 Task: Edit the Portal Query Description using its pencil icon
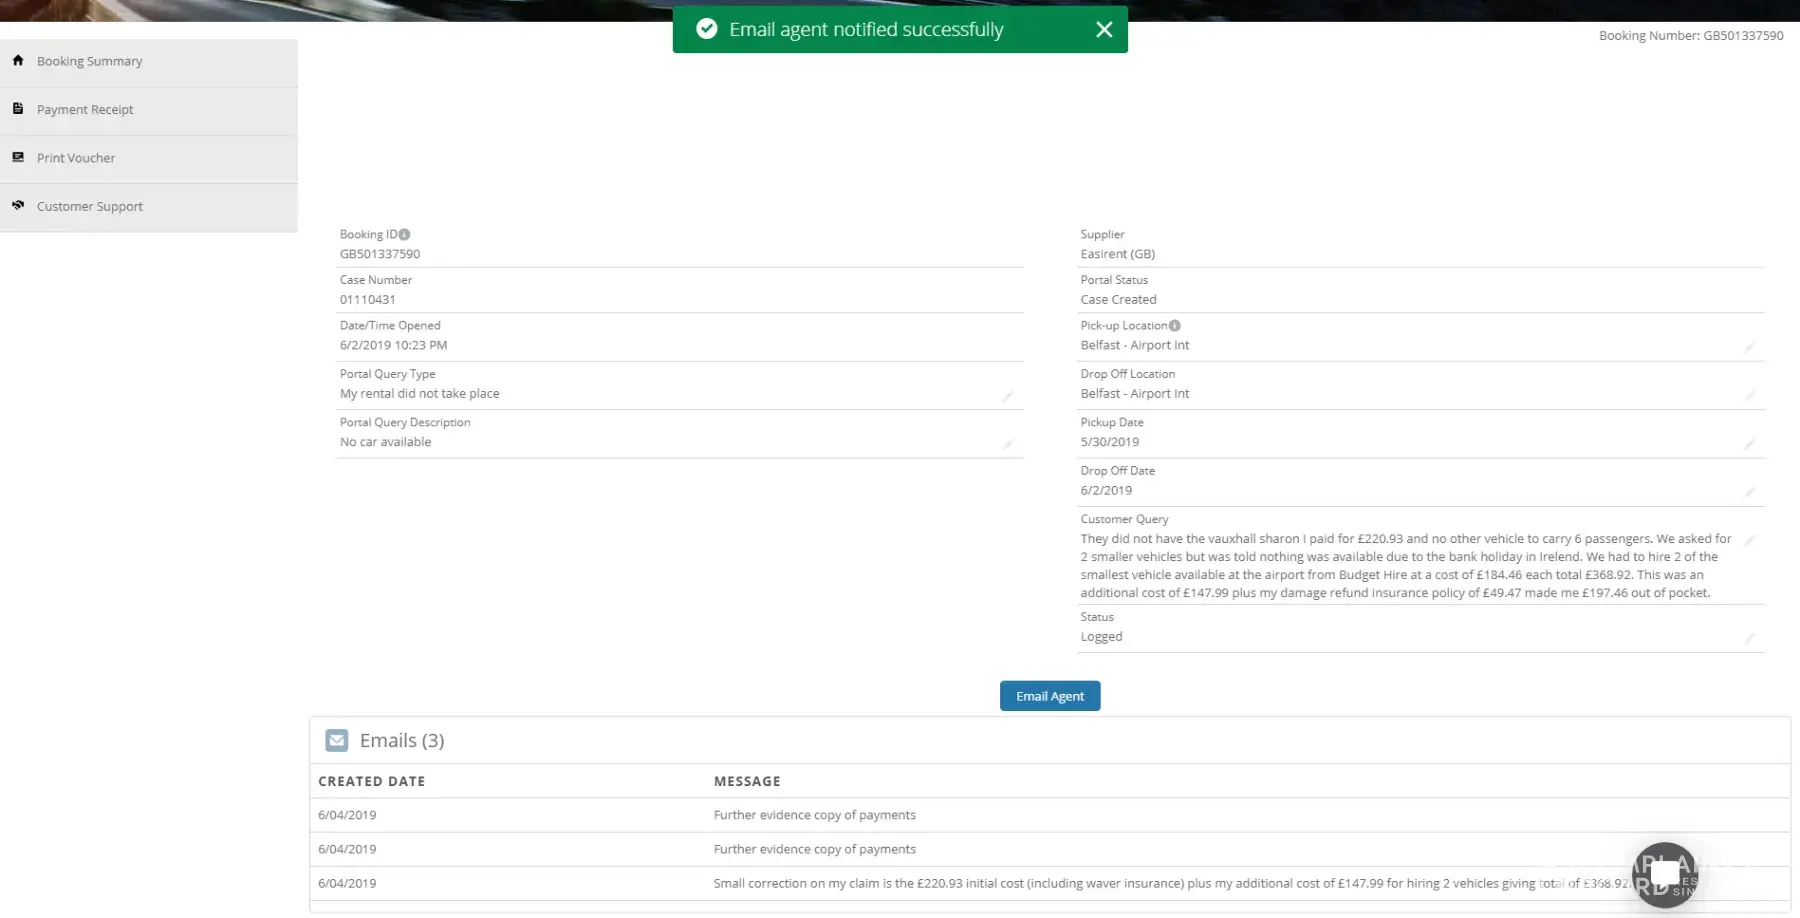tap(1008, 444)
